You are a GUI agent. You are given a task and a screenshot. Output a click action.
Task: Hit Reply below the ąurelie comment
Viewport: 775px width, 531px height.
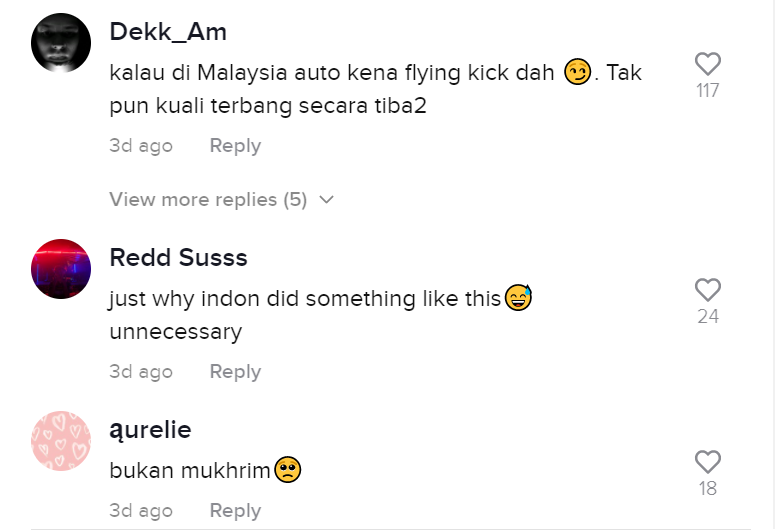(235, 511)
